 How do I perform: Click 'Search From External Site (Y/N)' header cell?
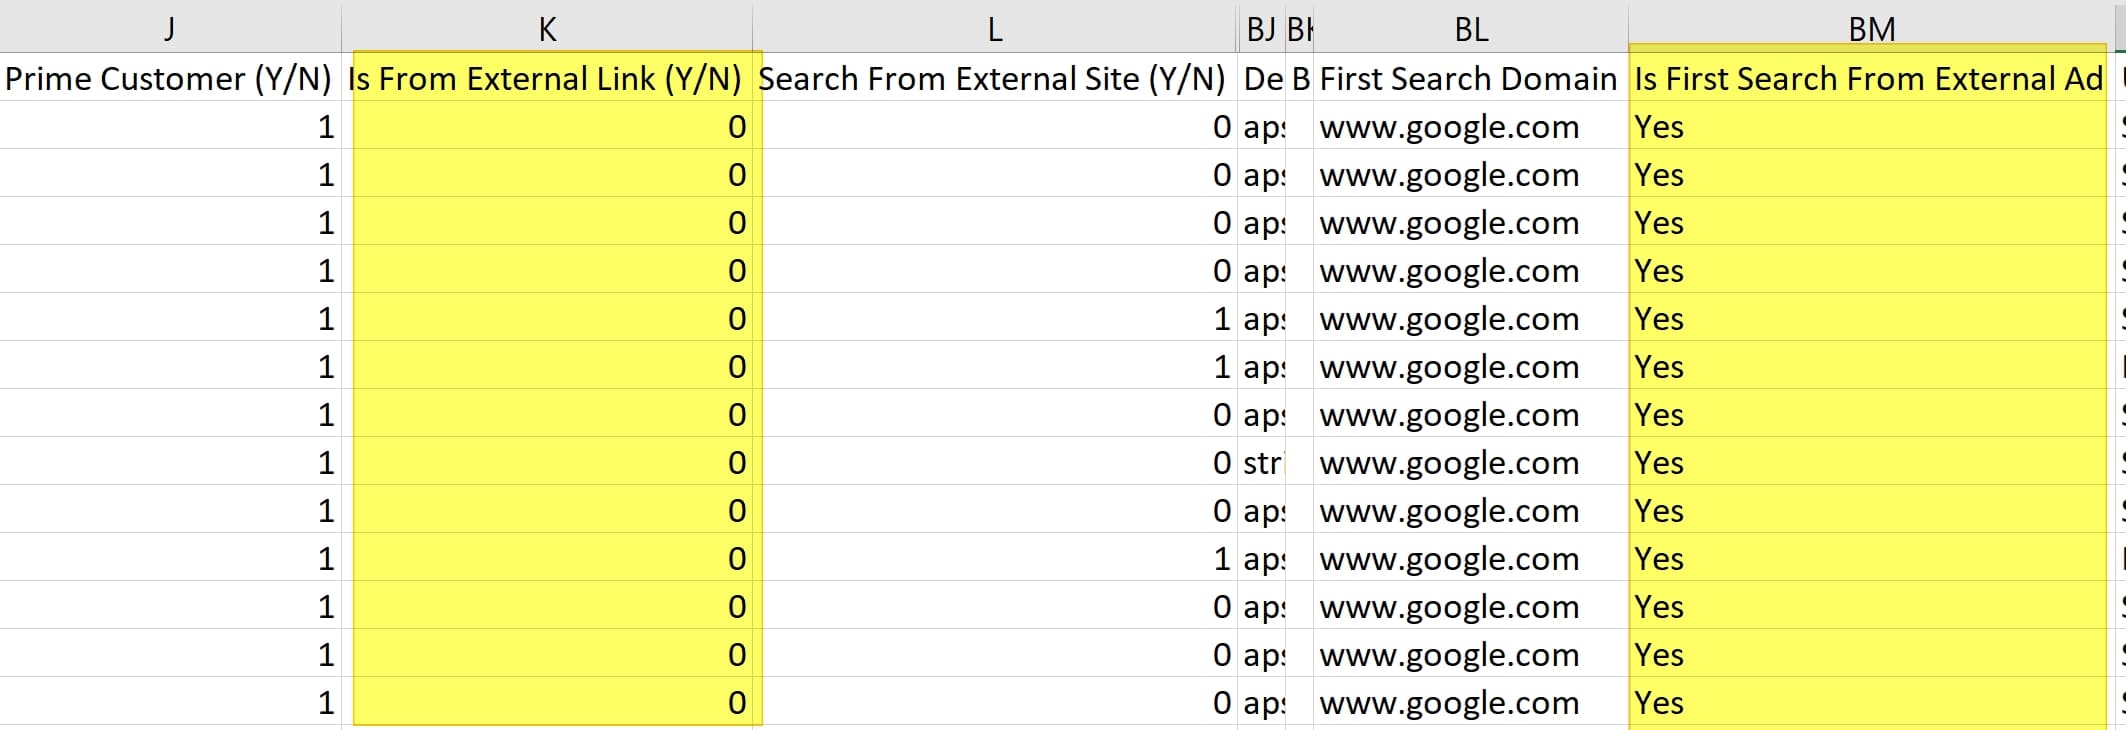coord(995,78)
